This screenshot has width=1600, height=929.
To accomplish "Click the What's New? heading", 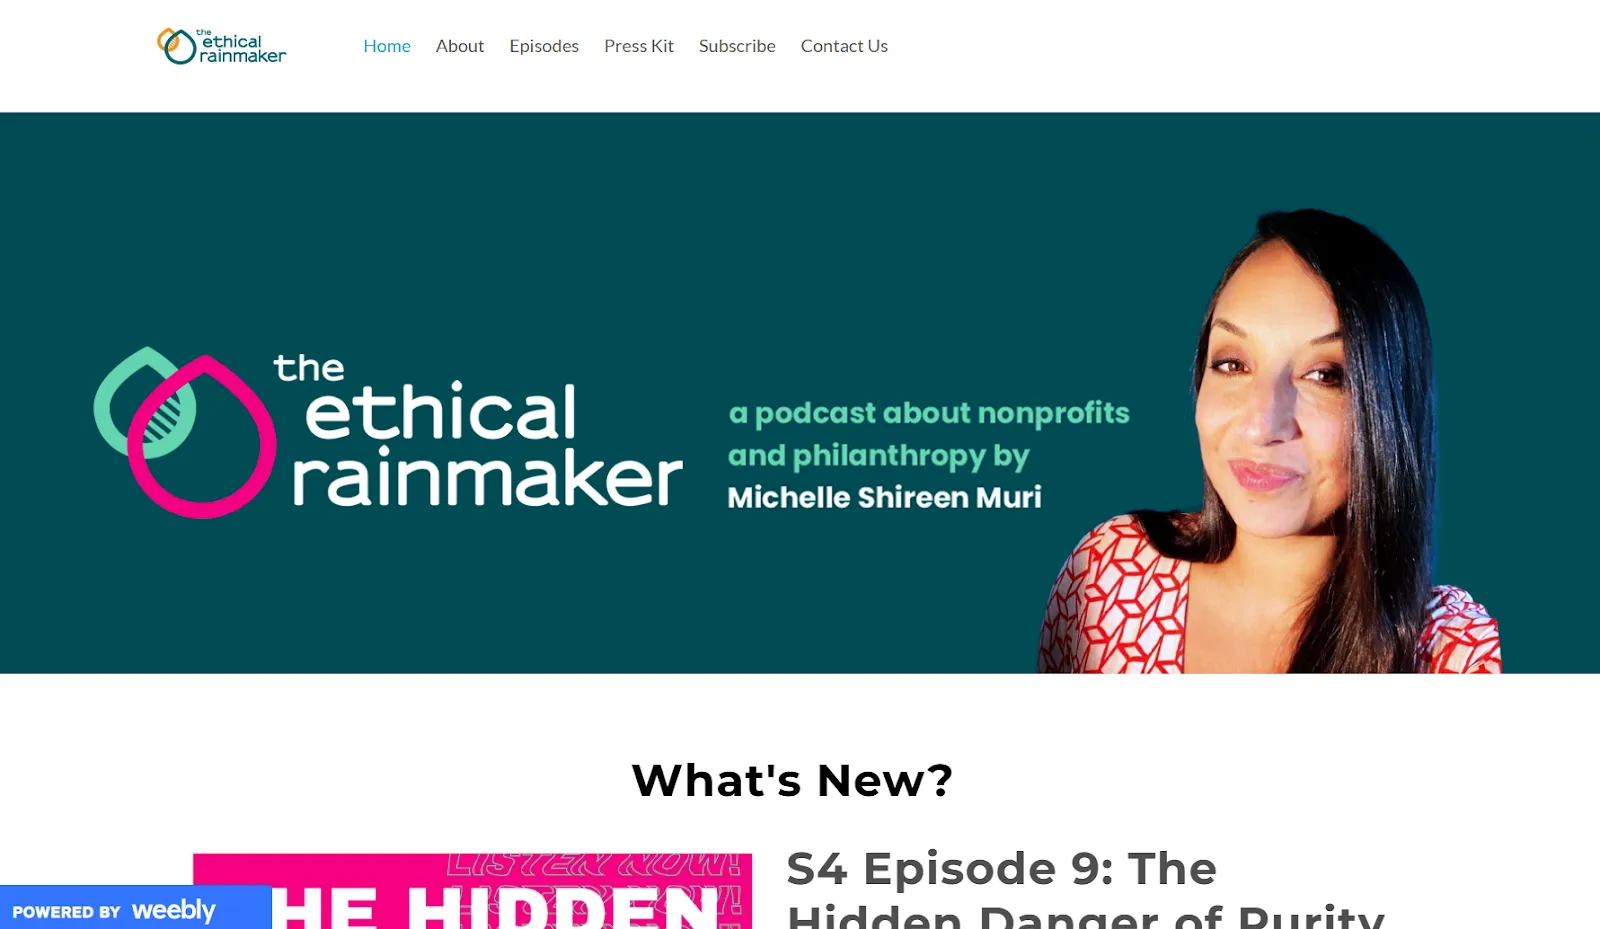I will click(792, 780).
